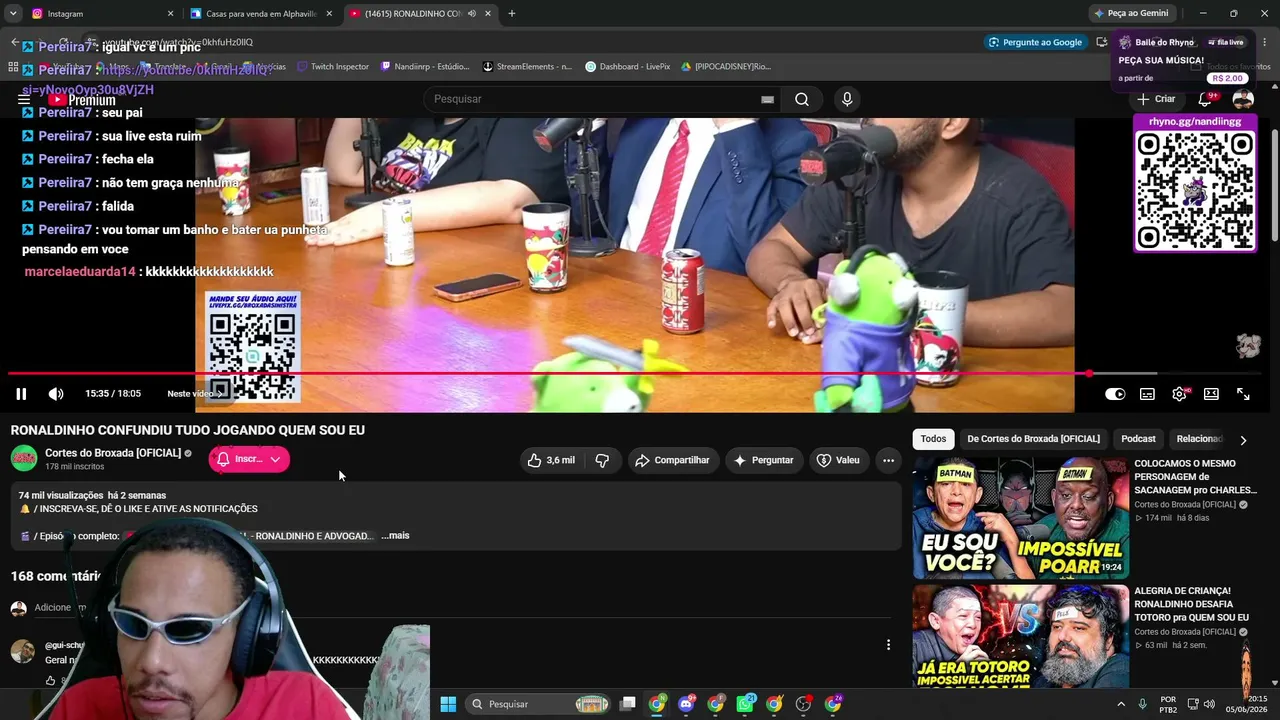Click the Perguntar button

[763, 460]
